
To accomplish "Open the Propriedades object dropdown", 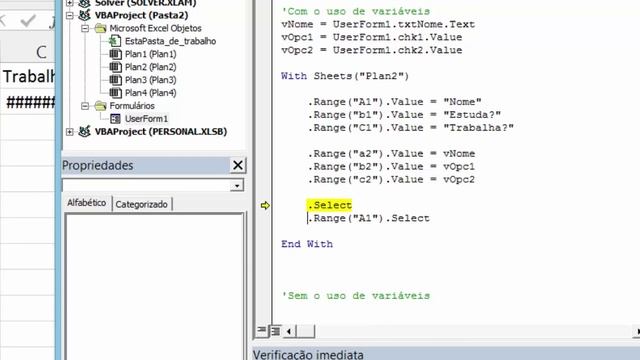I will click(x=237, y=186).
